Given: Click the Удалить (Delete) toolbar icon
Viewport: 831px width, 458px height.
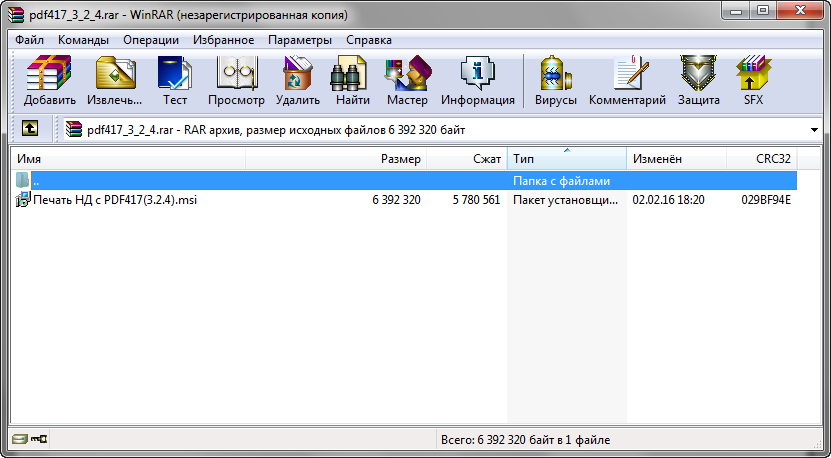Looking at the screenshot, I should (298, 80).
